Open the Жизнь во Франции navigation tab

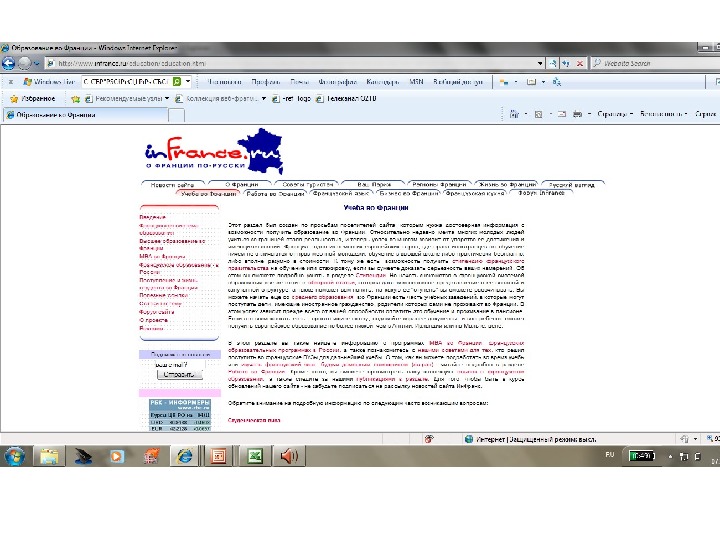506,185
